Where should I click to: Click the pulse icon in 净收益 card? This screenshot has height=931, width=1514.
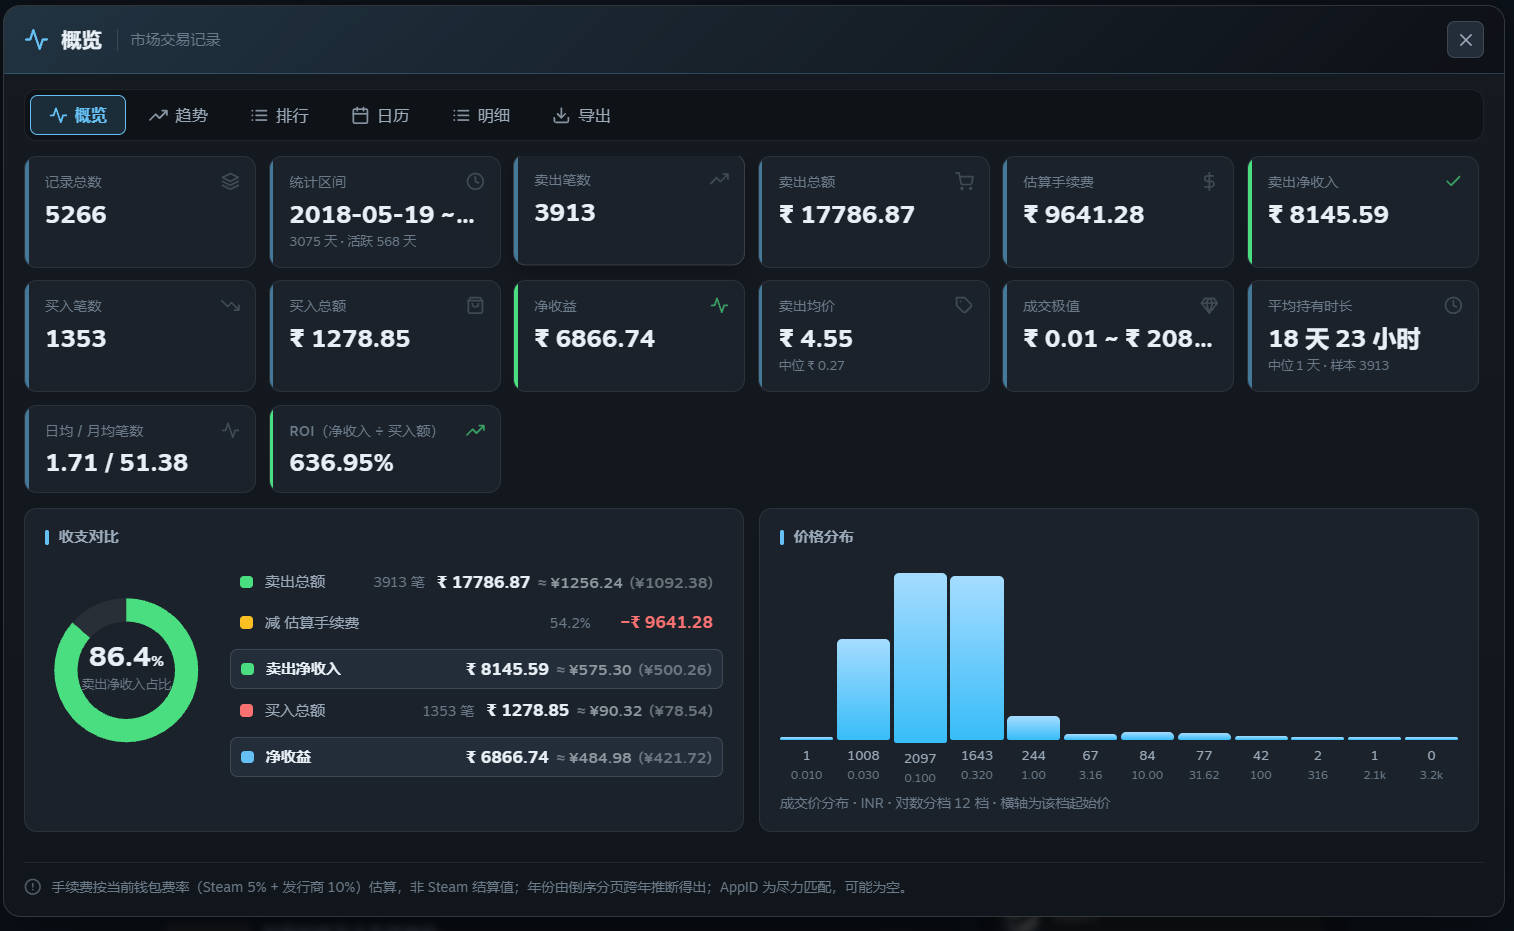719,305
